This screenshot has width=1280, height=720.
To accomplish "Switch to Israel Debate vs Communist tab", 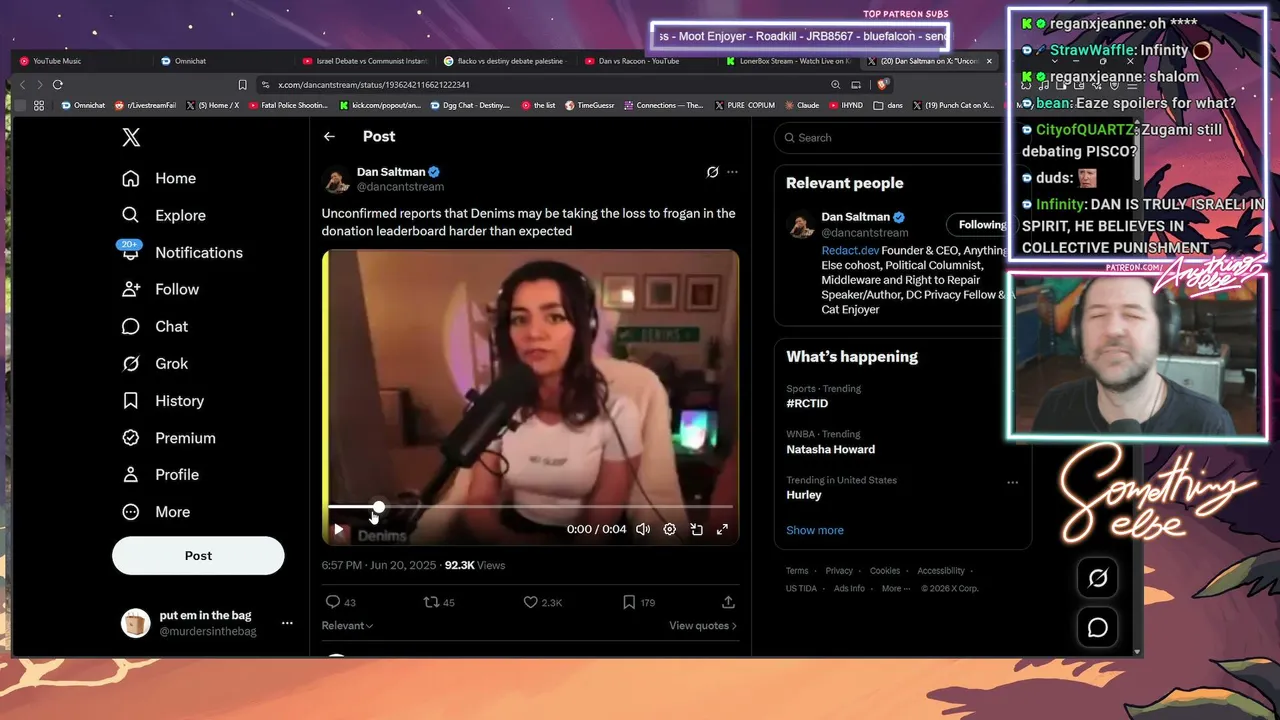I will tap(364, 61).
